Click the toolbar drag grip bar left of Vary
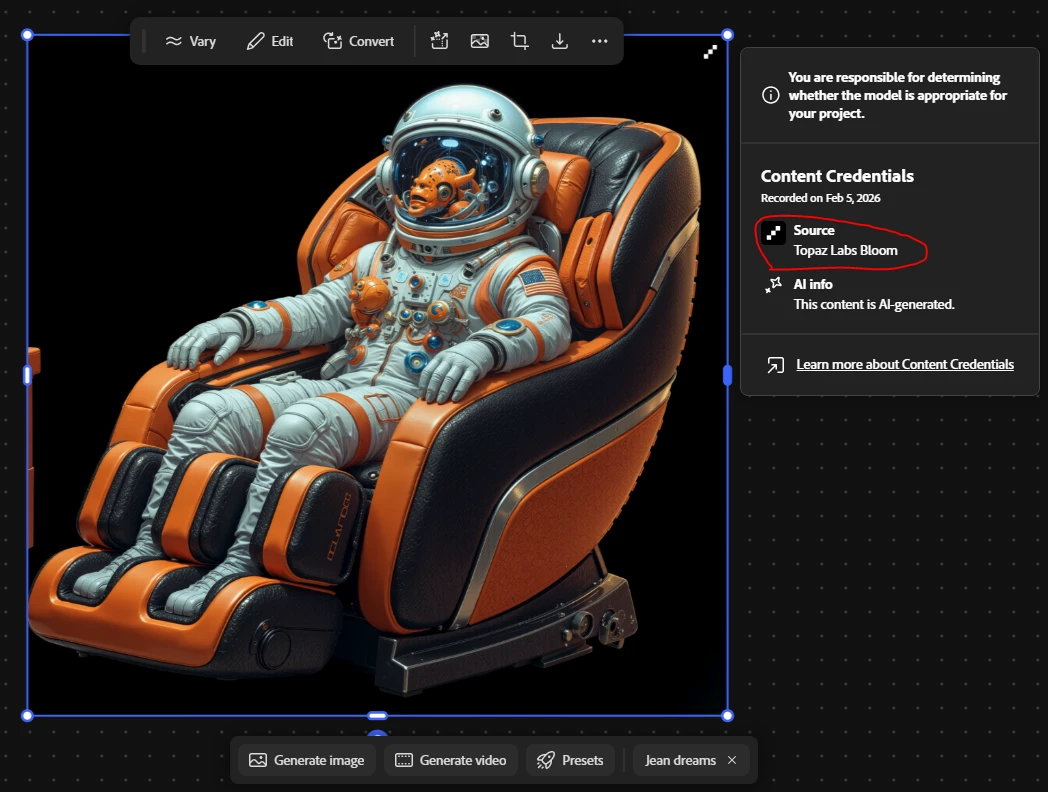 [144, 41]
